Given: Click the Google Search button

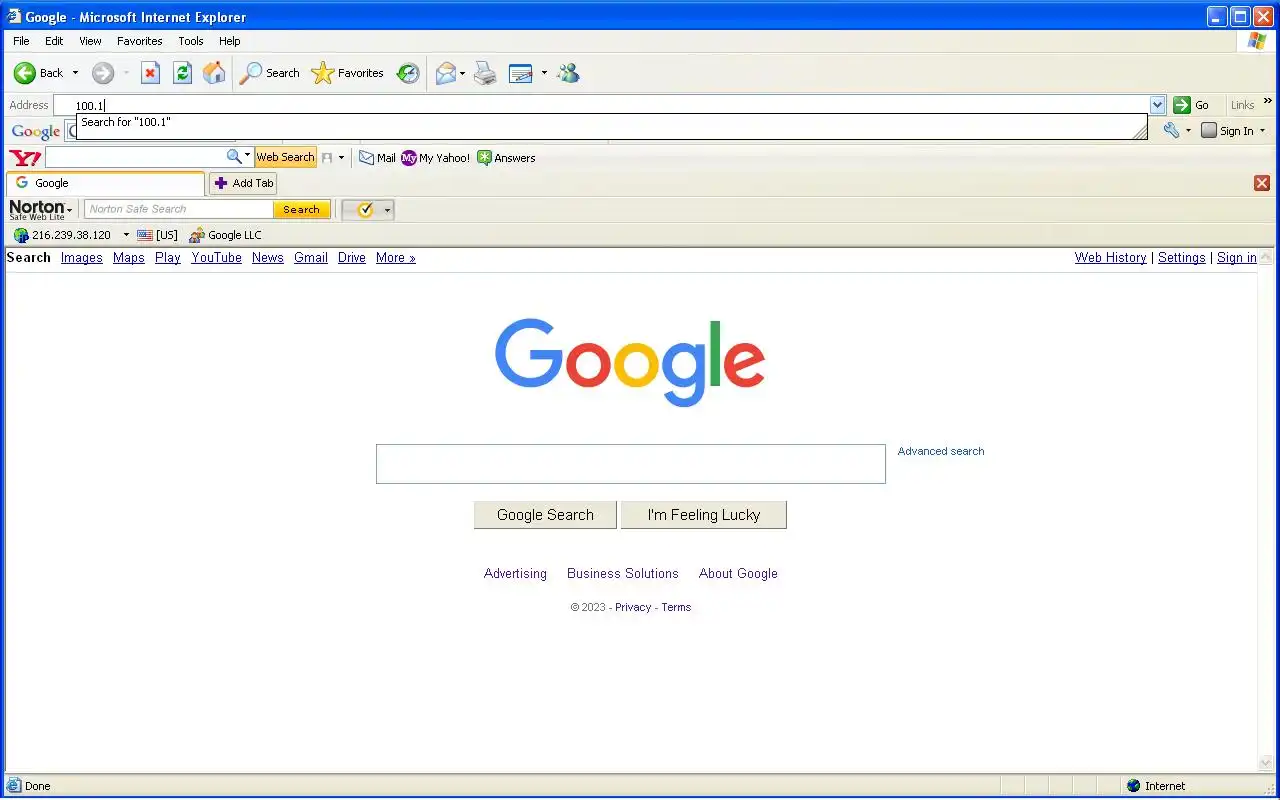Looking at the screenshot, I should (545, 515).
